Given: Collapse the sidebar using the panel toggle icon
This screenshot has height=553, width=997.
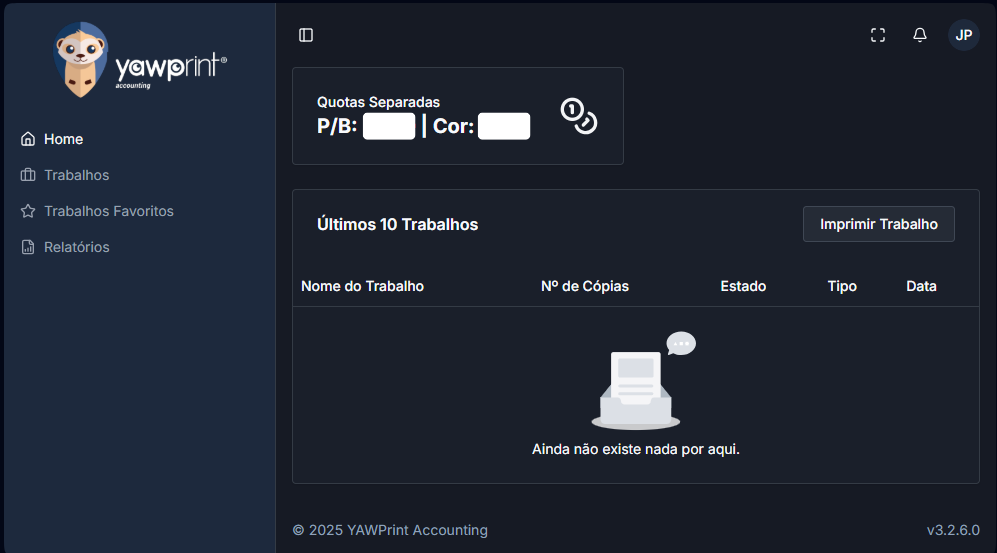Looking at the screenshot, I should 306,35.
